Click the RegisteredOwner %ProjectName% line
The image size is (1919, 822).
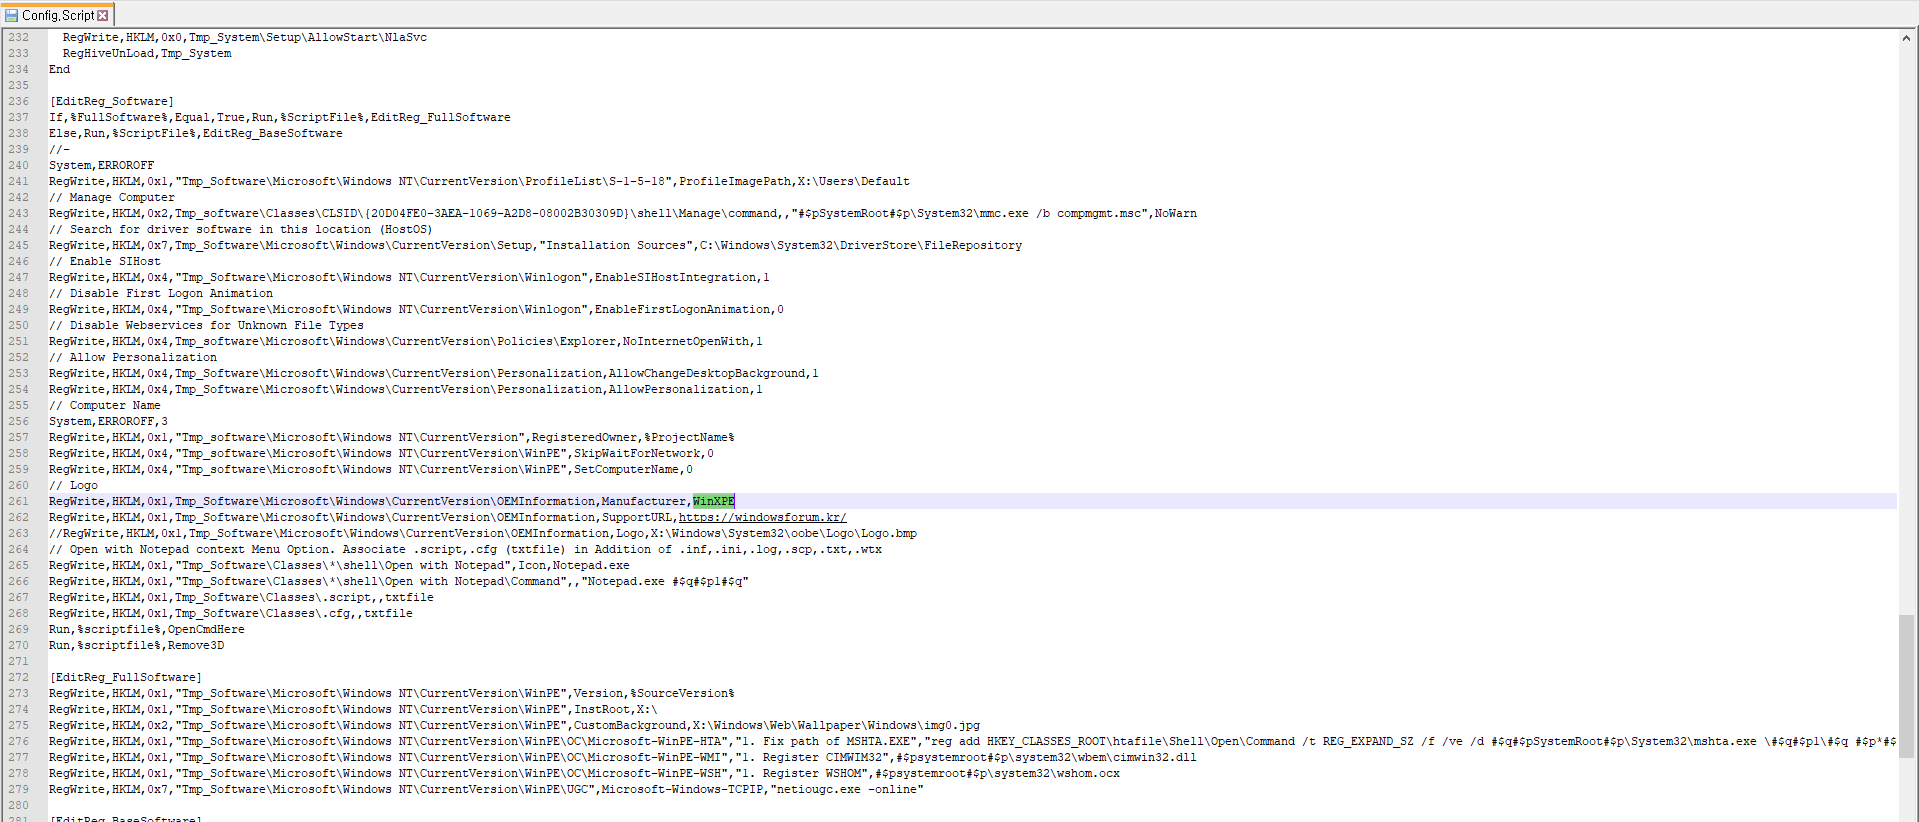click(391, 437)
